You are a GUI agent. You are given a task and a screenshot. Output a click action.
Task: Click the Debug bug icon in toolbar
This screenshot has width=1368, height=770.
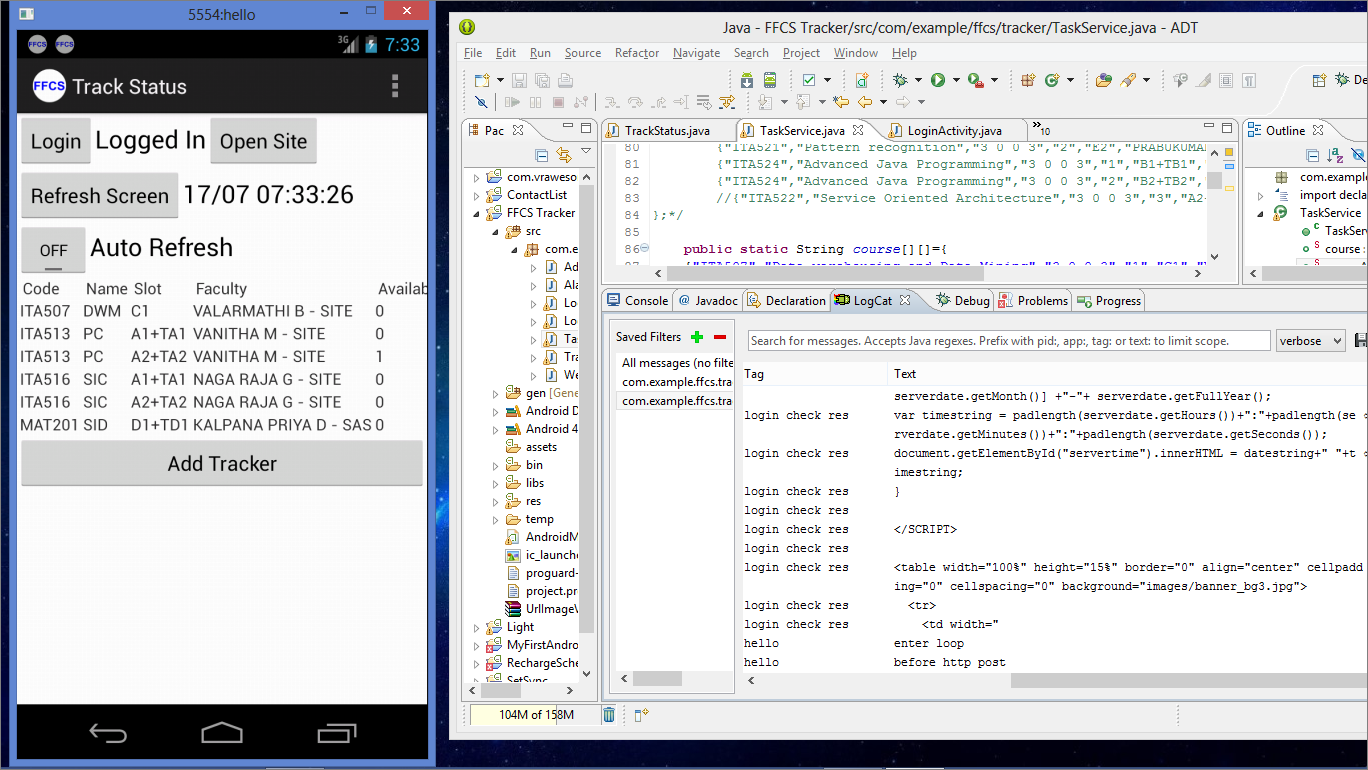900,80
